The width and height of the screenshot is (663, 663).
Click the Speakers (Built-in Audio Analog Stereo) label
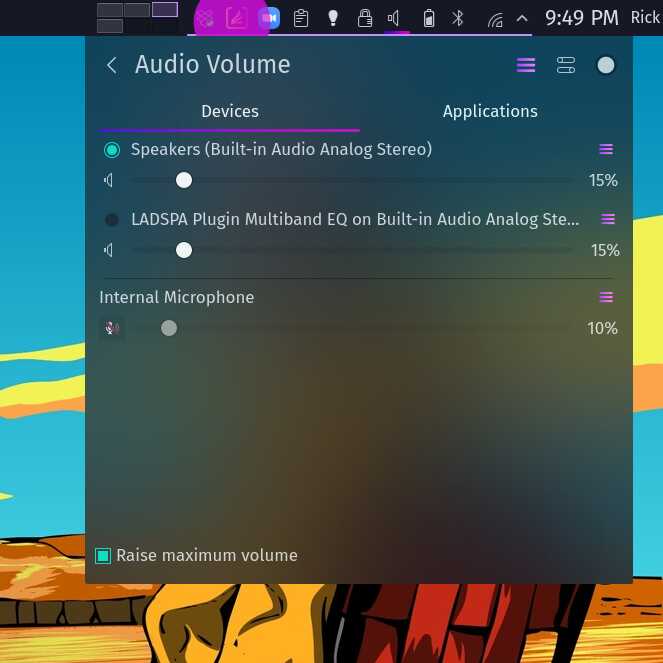[x=281, y=150]
